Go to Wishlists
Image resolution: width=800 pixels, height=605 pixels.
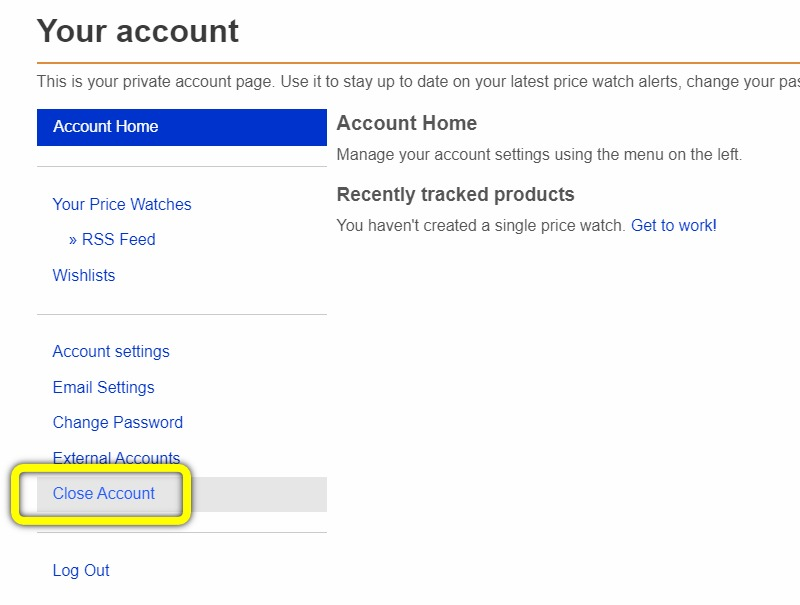point(84,275)
